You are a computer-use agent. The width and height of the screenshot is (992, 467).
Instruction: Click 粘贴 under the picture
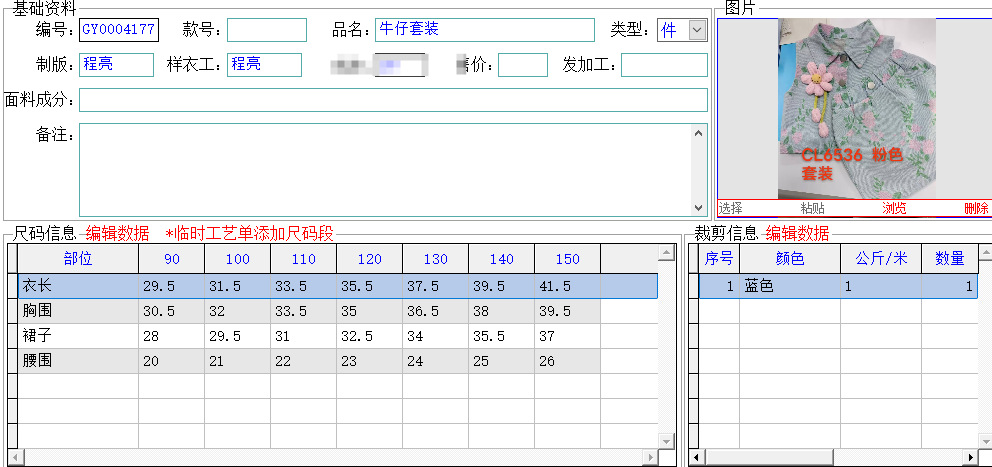[x=812, y=208]
